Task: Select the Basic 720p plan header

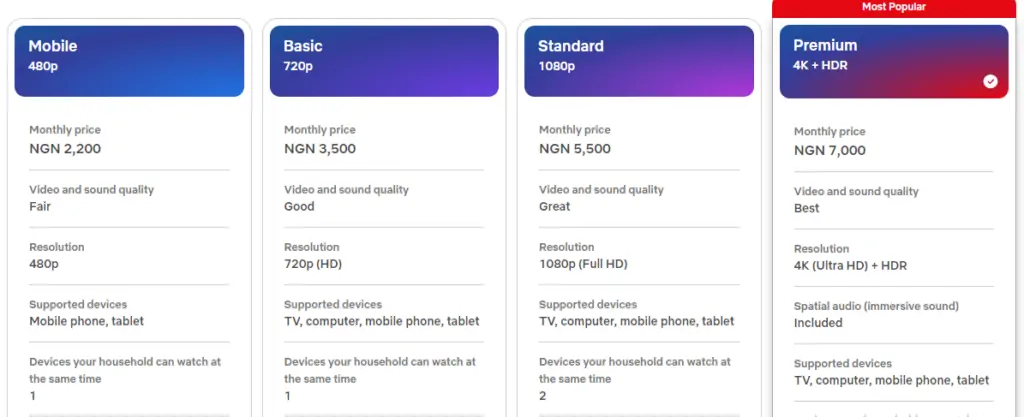Action: [384, 61]
